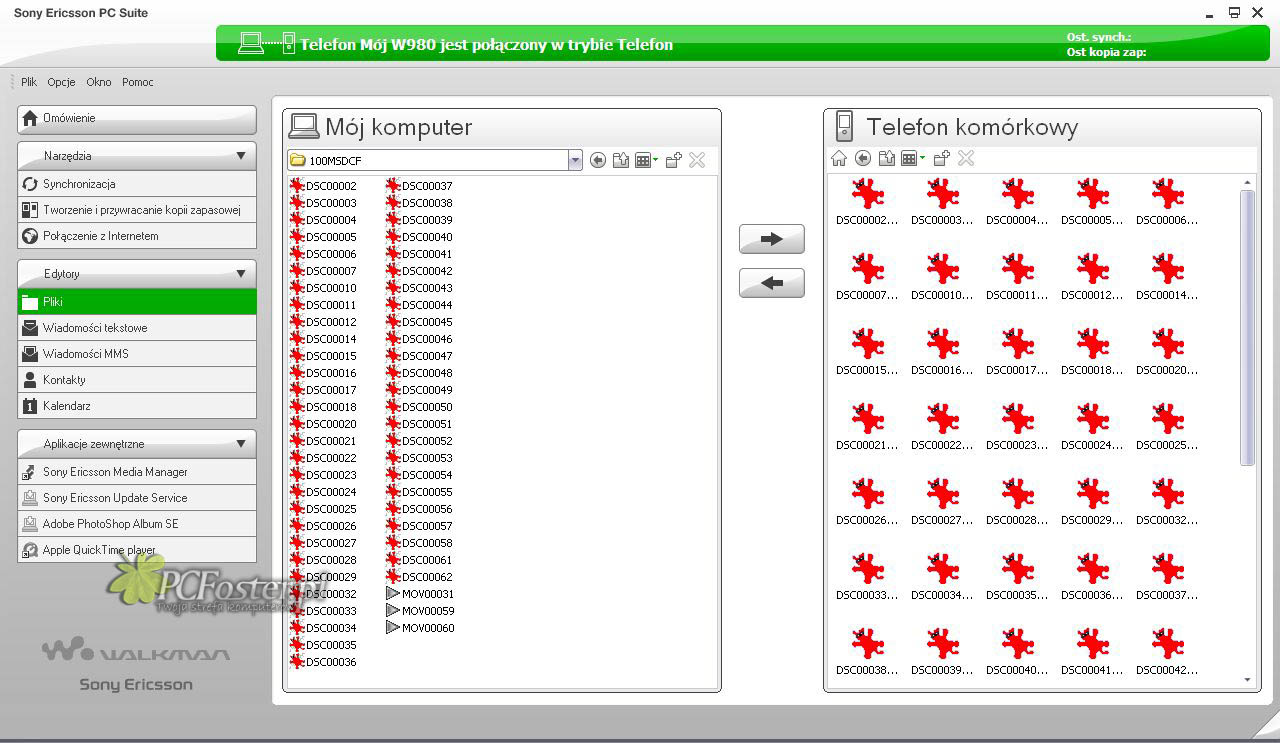
Task: Collapse the Narzędzia section
Action: click(x=240, y=156)
